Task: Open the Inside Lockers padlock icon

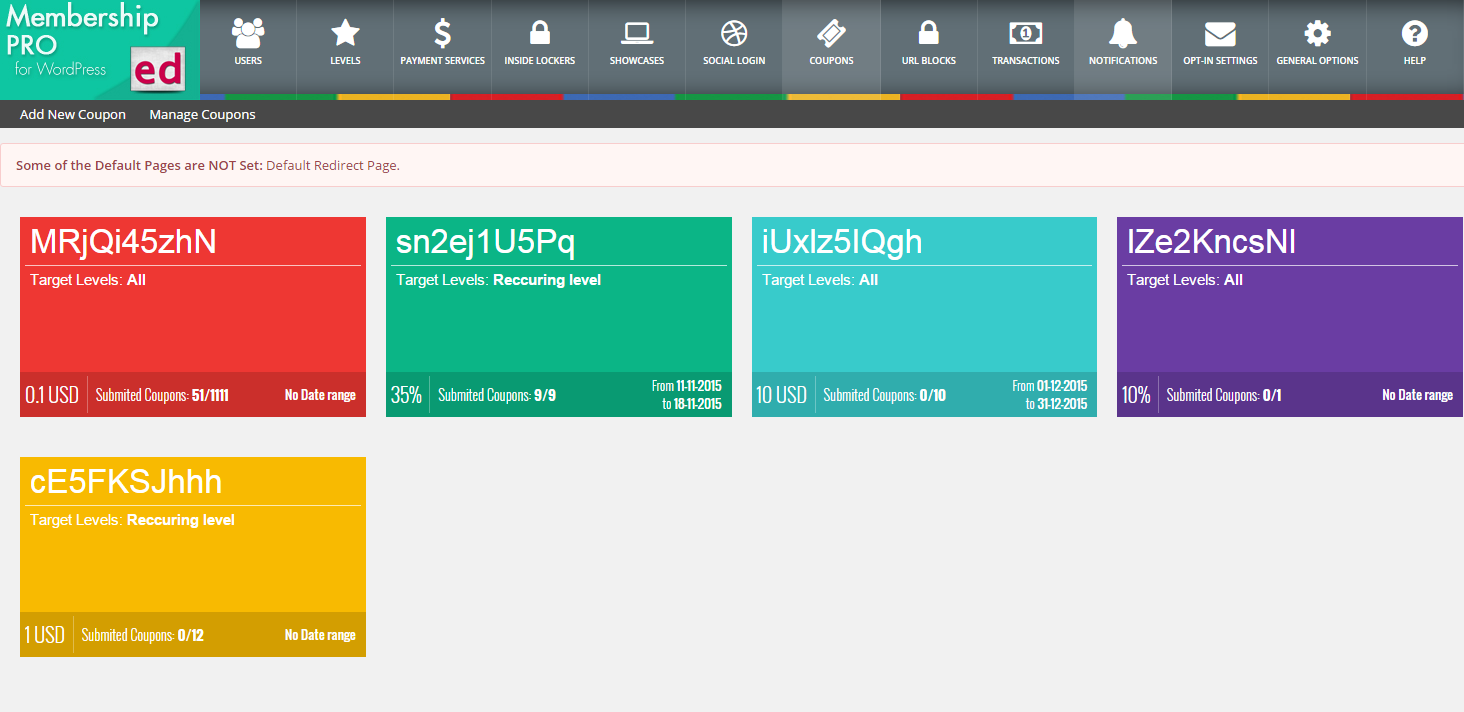Action: [540, 34]
